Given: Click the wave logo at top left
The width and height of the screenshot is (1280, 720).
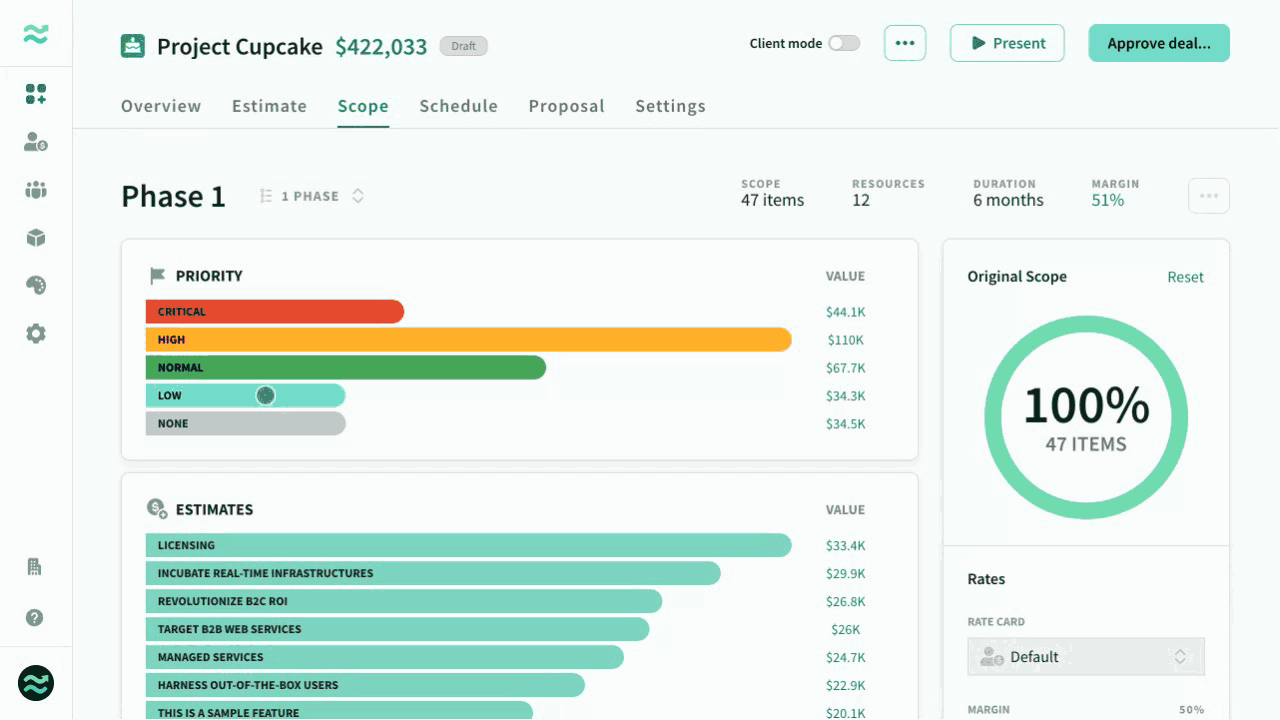Looking at the screenshot, I should pos(36,34).
